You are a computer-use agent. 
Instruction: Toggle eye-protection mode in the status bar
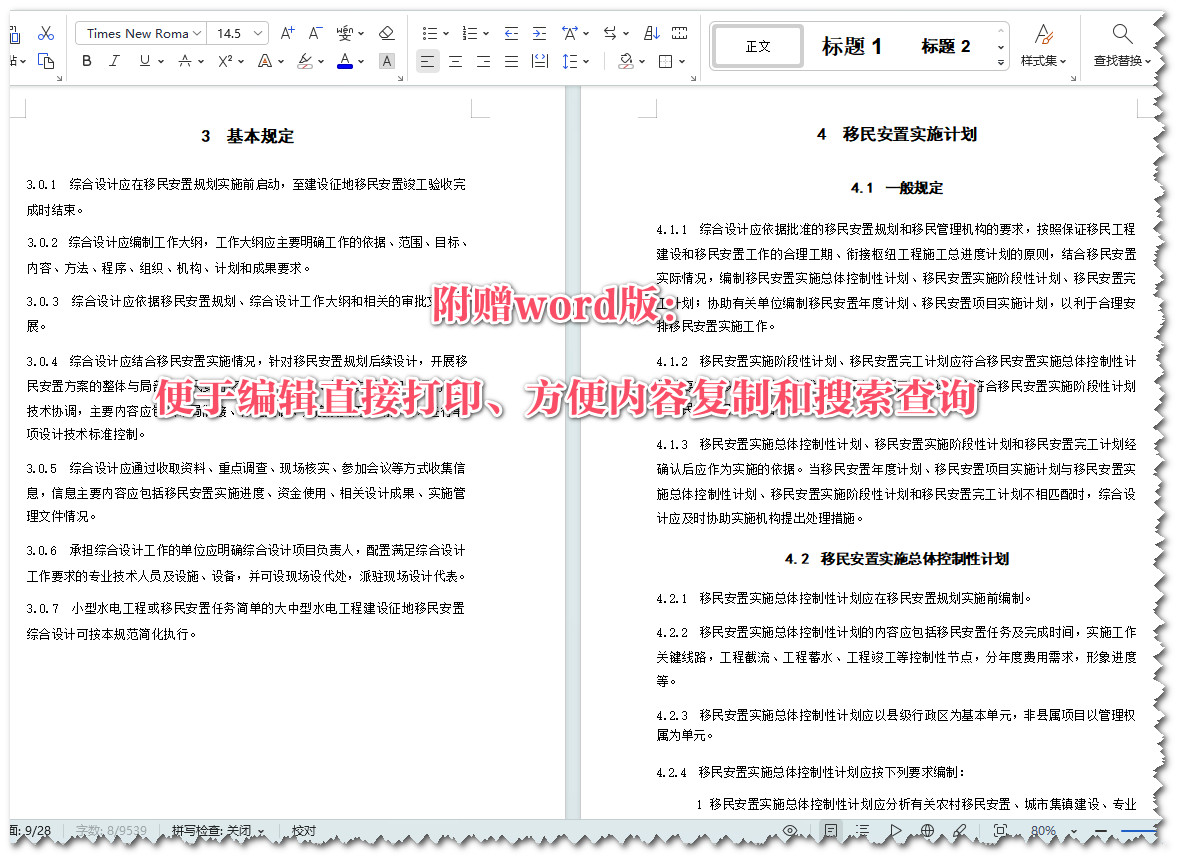[x=789, y=831]
